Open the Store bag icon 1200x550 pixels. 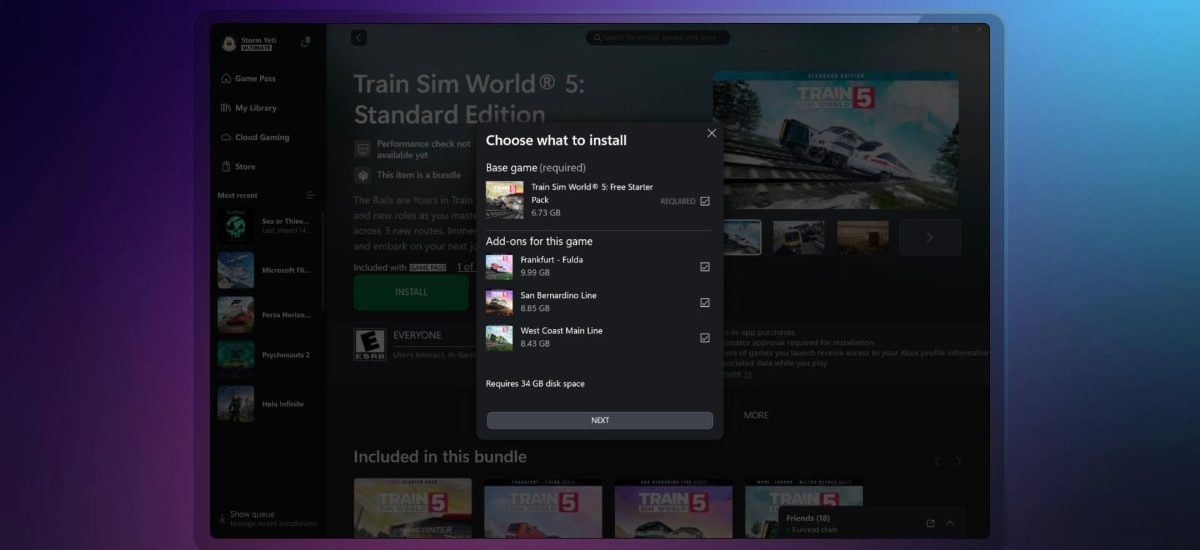pos(226,167)
